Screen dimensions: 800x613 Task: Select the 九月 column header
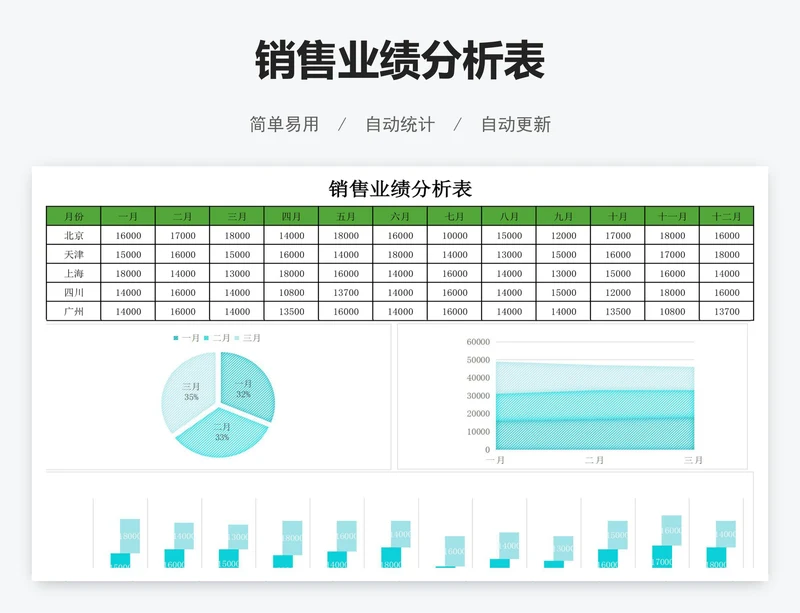tap(563, 216)
